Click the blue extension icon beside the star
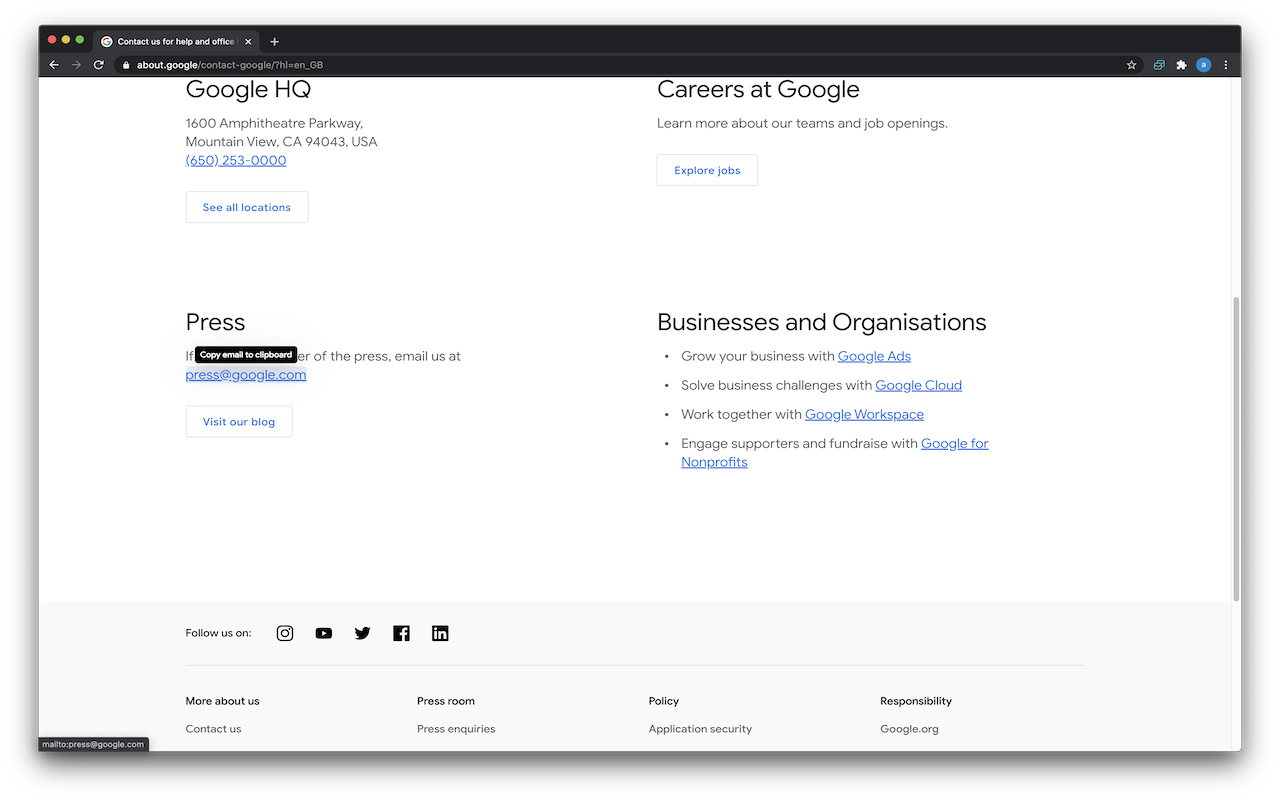The image size is (1280, 800). (1159, 65)
